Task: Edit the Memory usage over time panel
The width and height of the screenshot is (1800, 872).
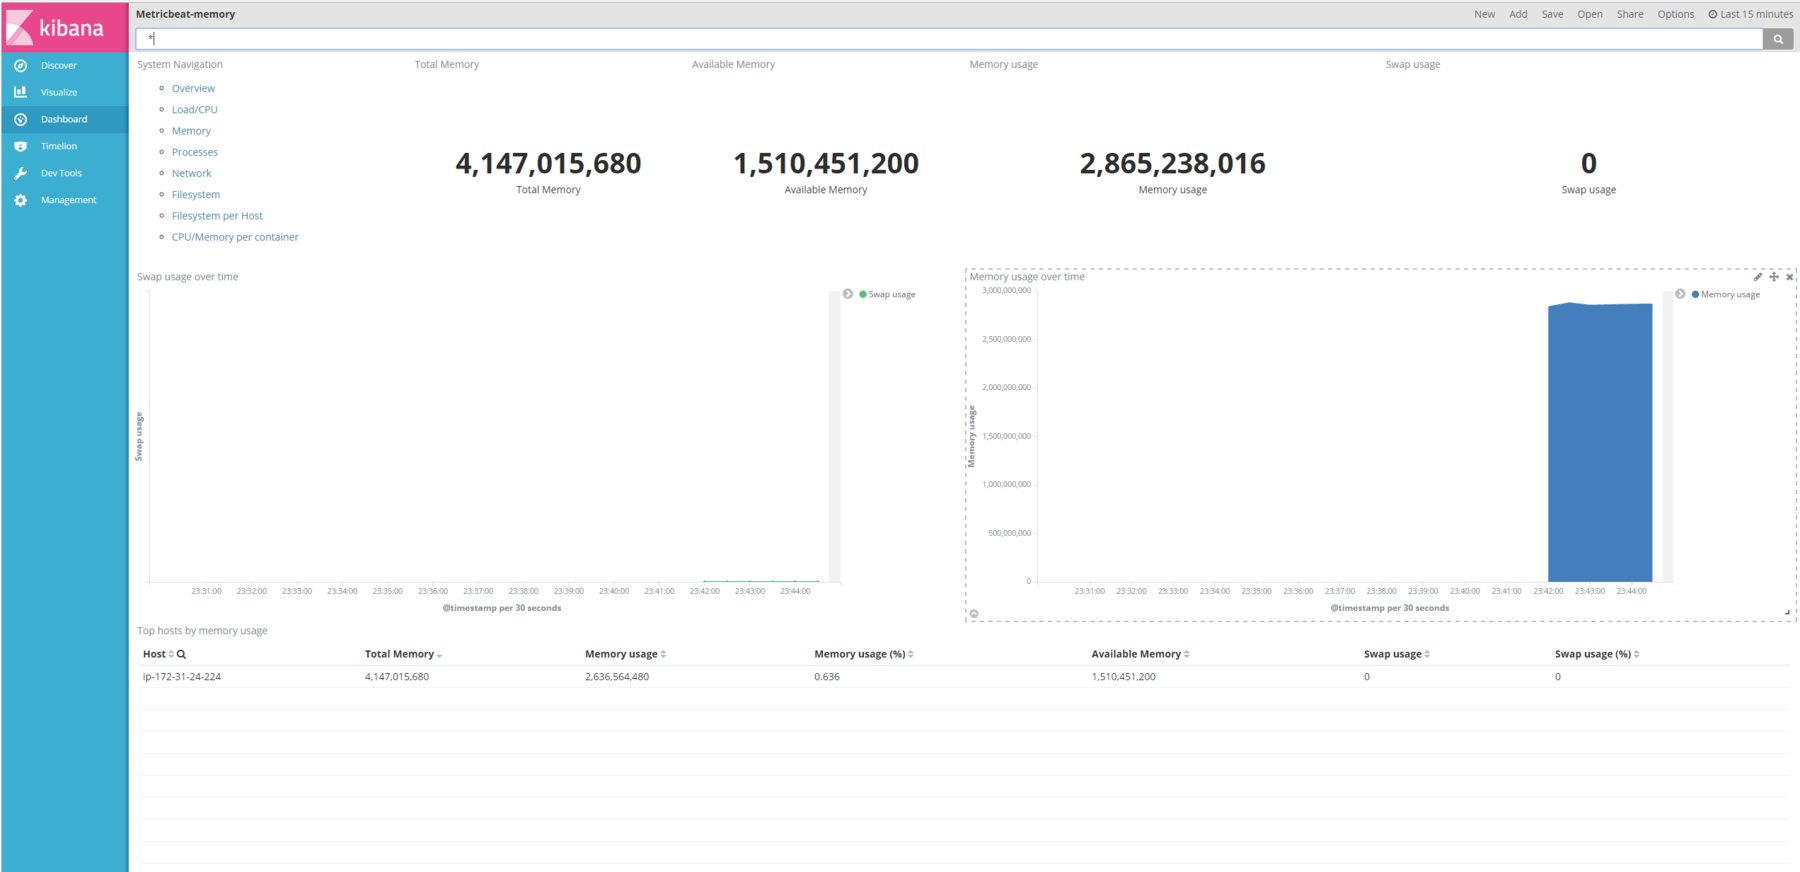Action: point(1758,277)
